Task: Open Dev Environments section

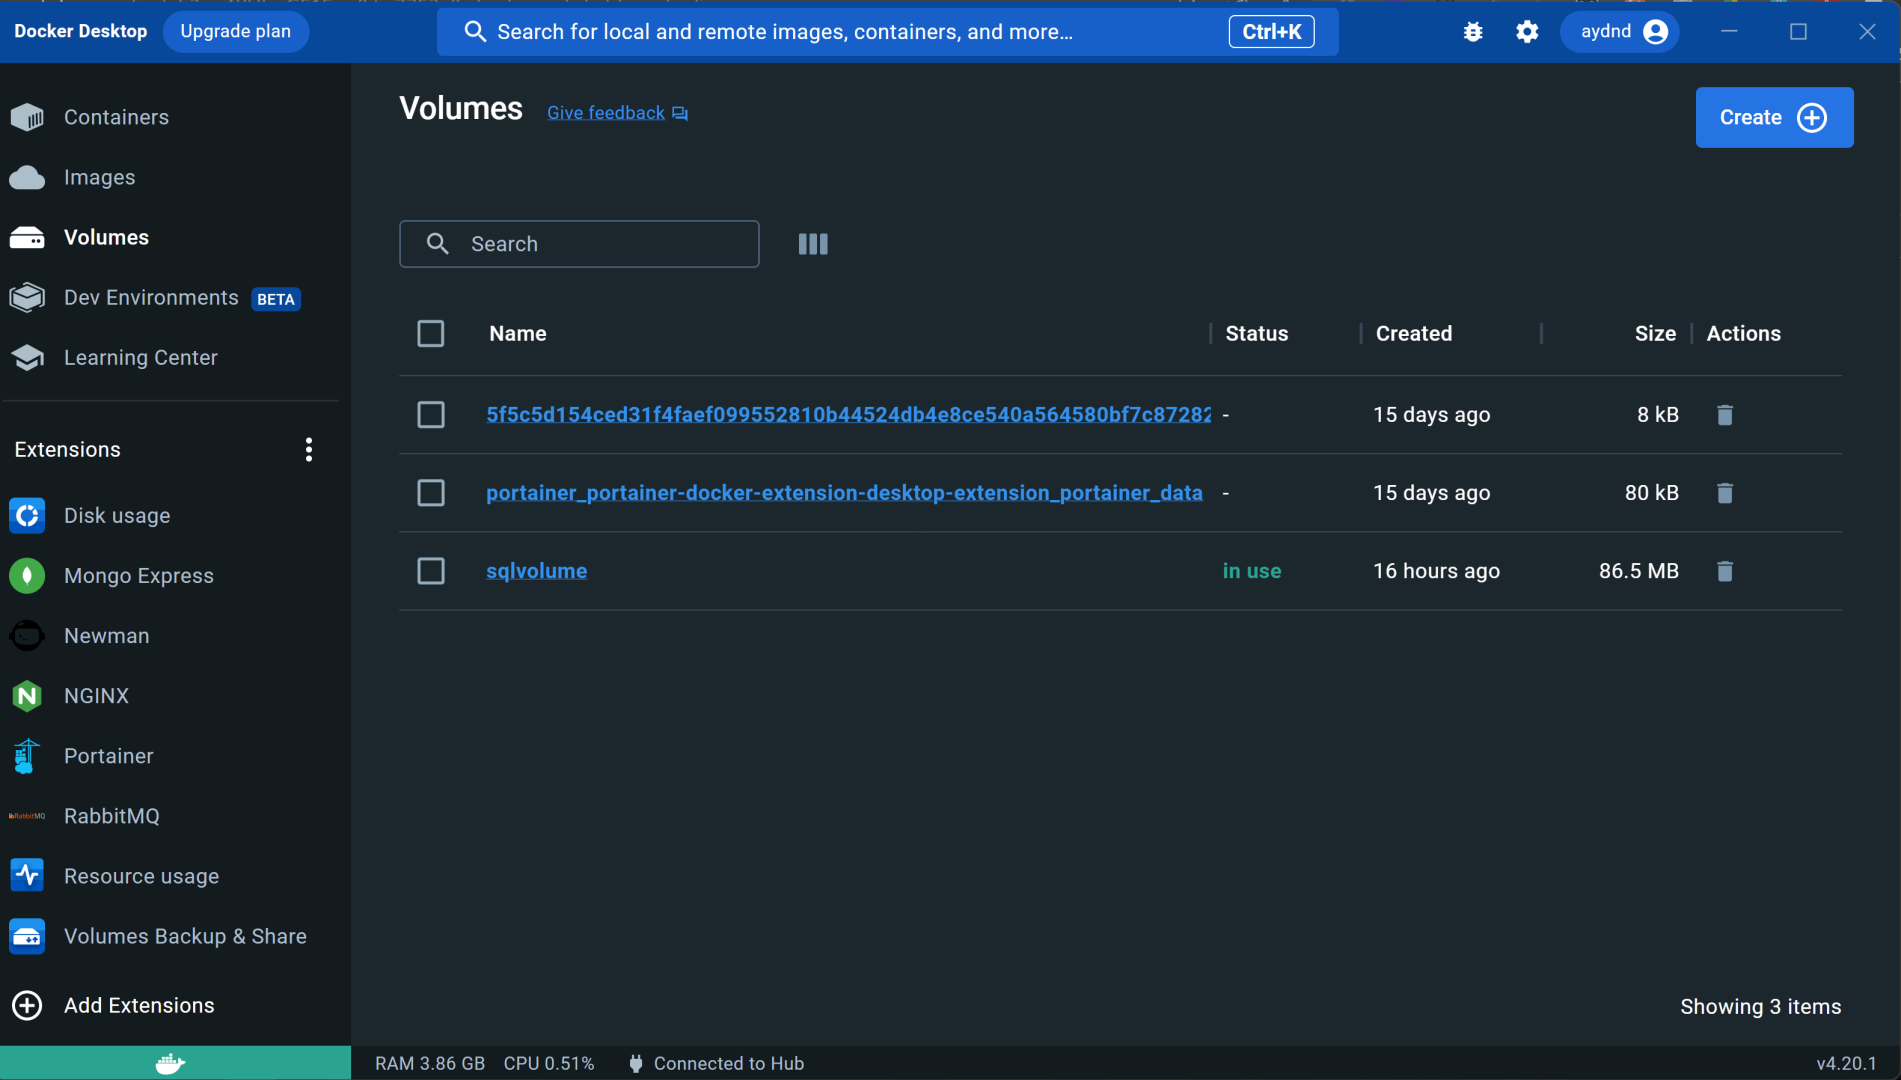Action: (151, 297)
